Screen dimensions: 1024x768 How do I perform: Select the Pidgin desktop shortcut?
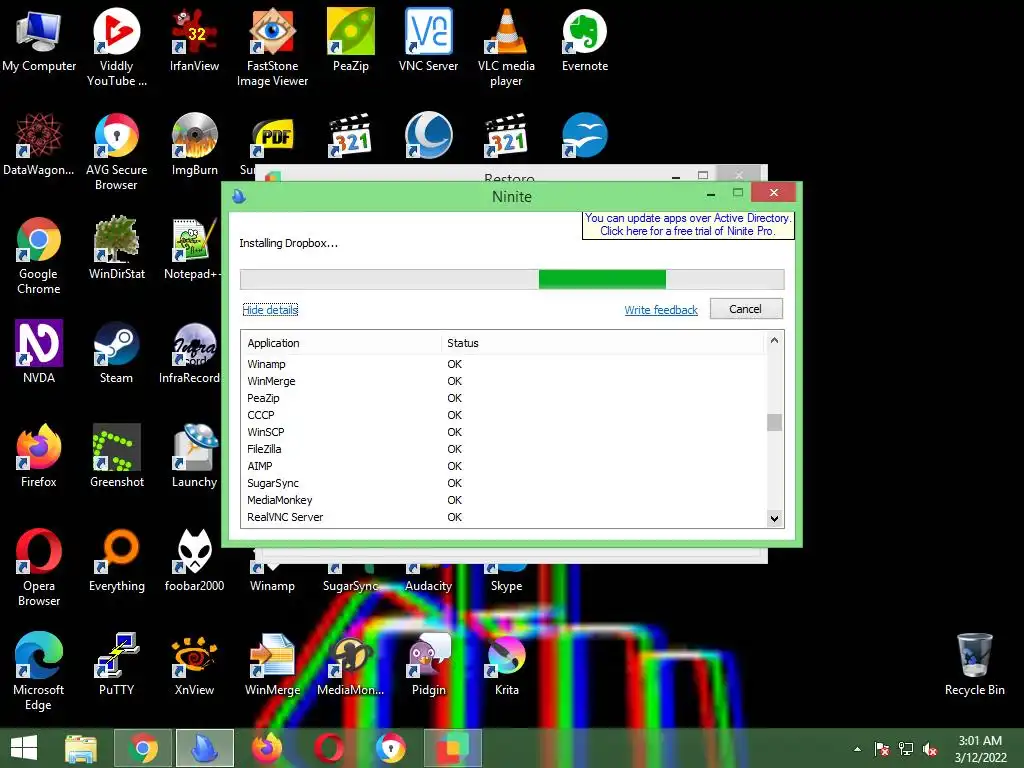pos(428,664)
